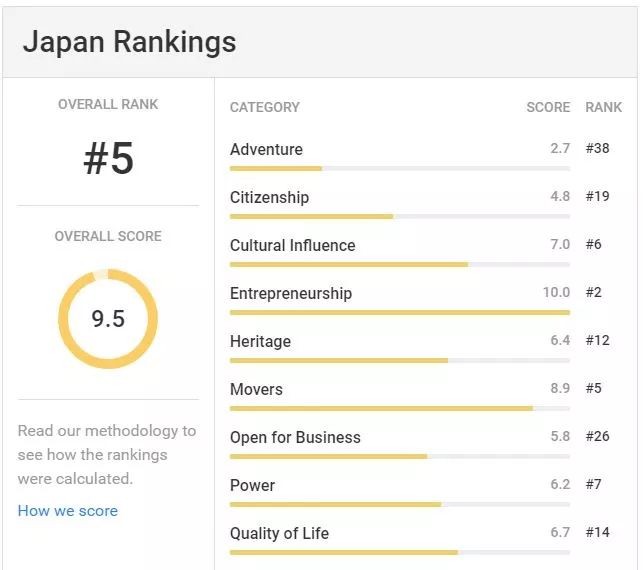Click the overall score 9.5 donut chart
643x570 pixels.
pos(108,319)
